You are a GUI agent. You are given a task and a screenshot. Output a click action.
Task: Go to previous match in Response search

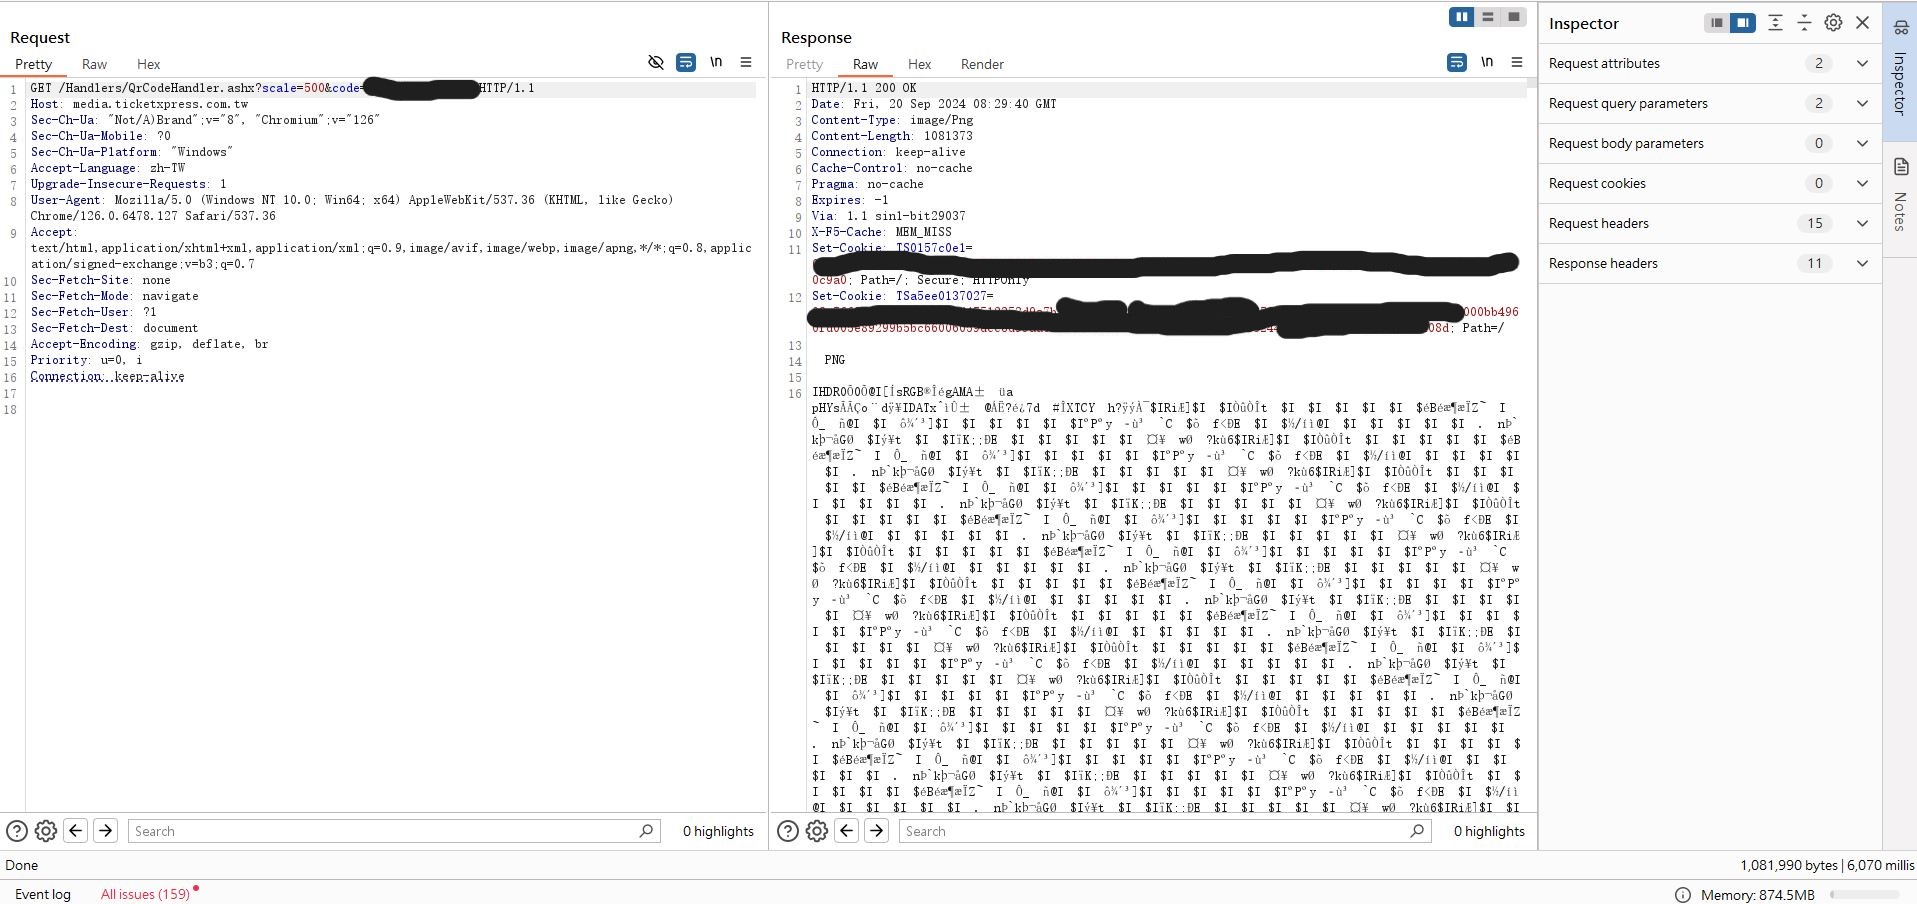(846, 830)
